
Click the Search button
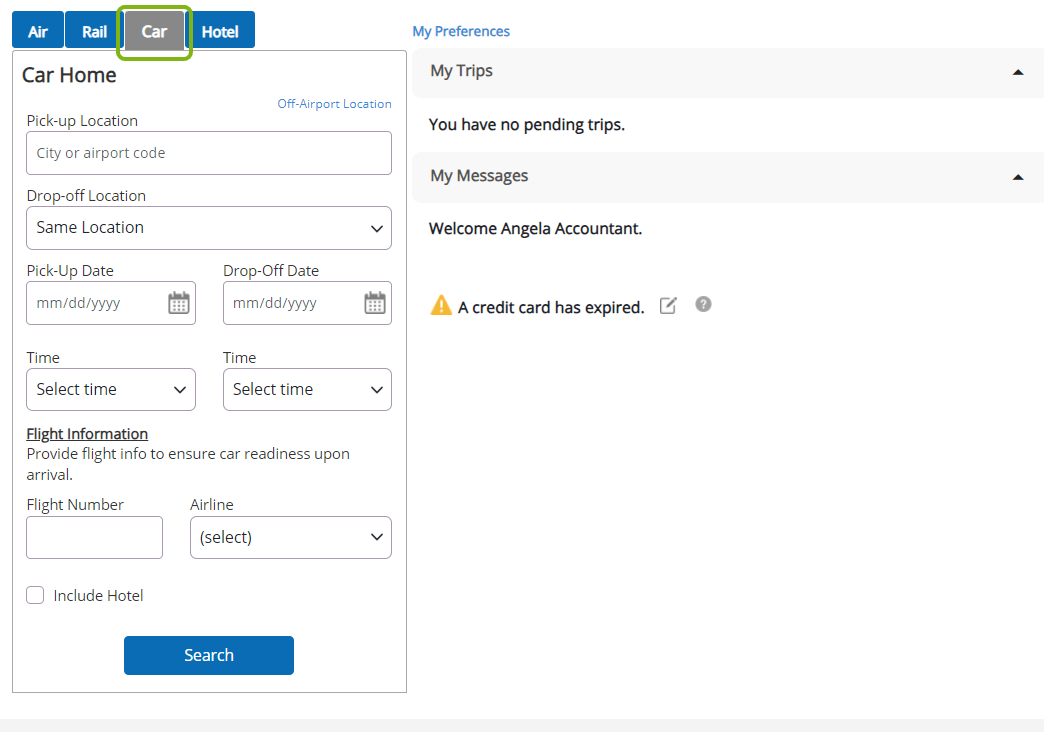point(208,655)
